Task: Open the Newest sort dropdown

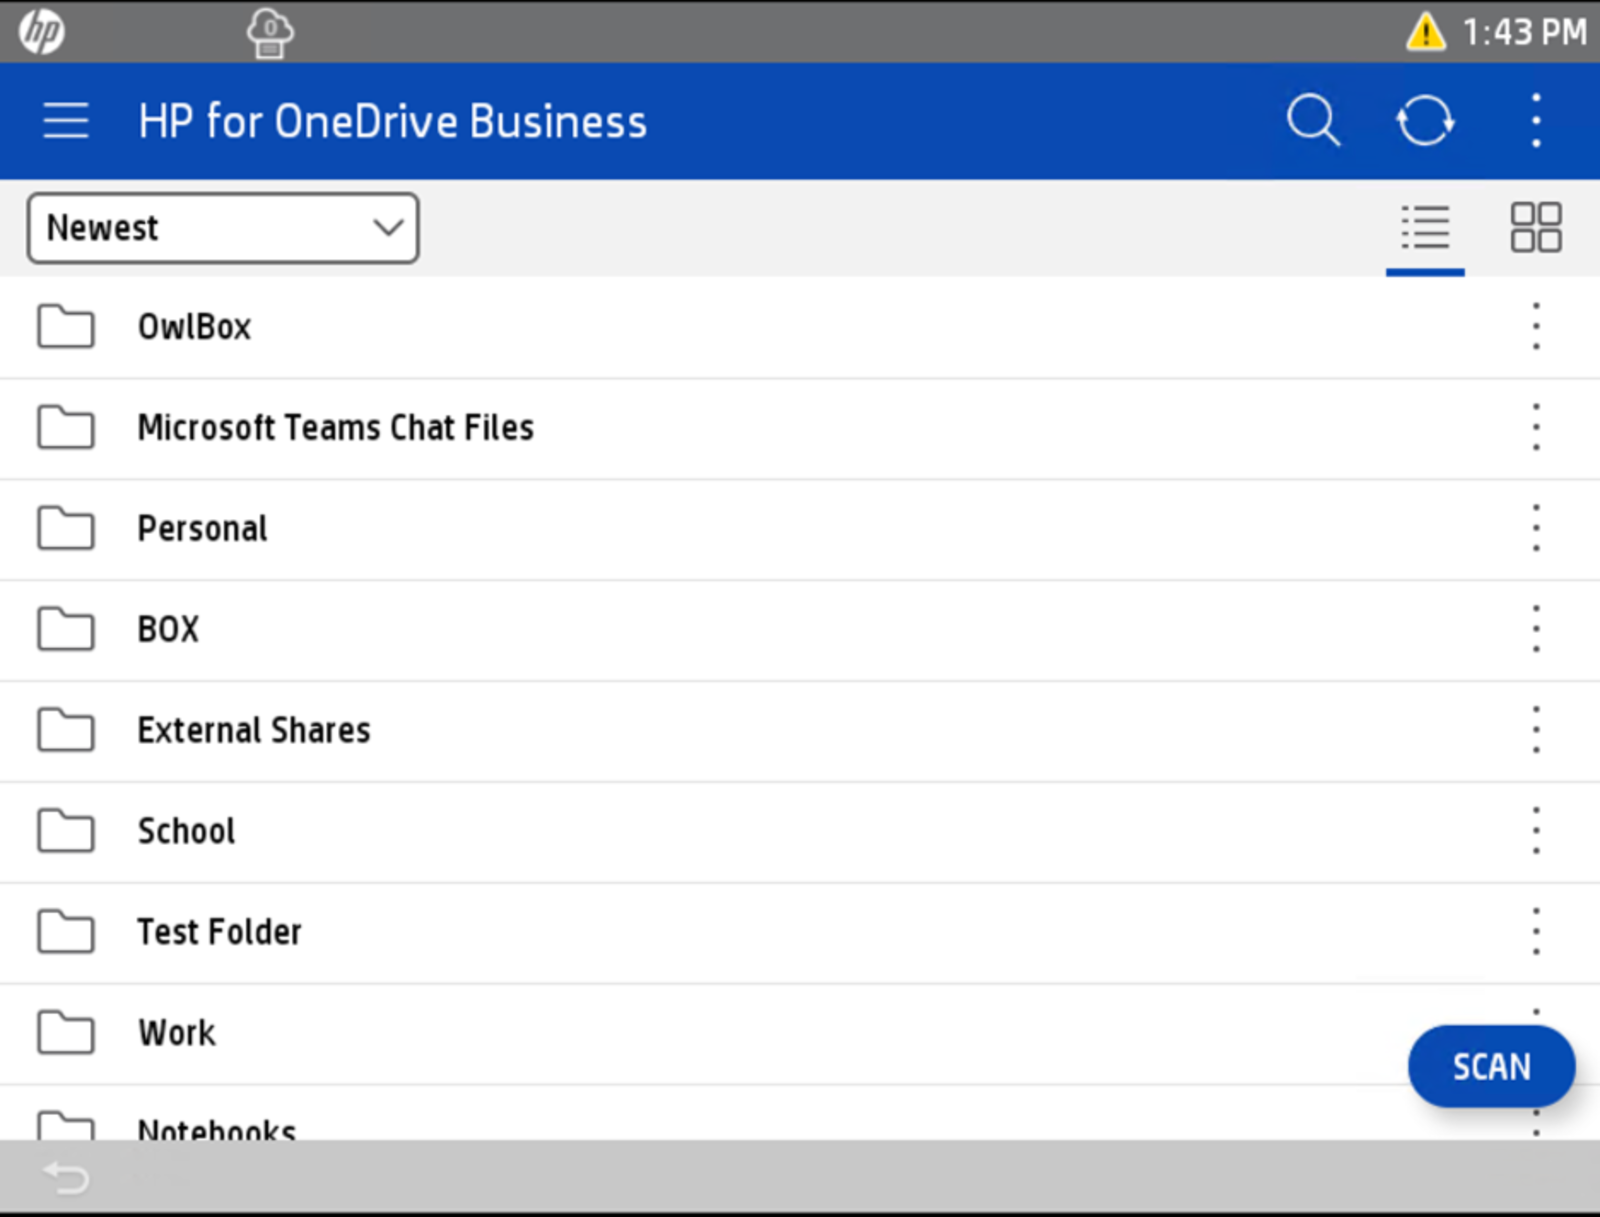Action: coord(223,228)
